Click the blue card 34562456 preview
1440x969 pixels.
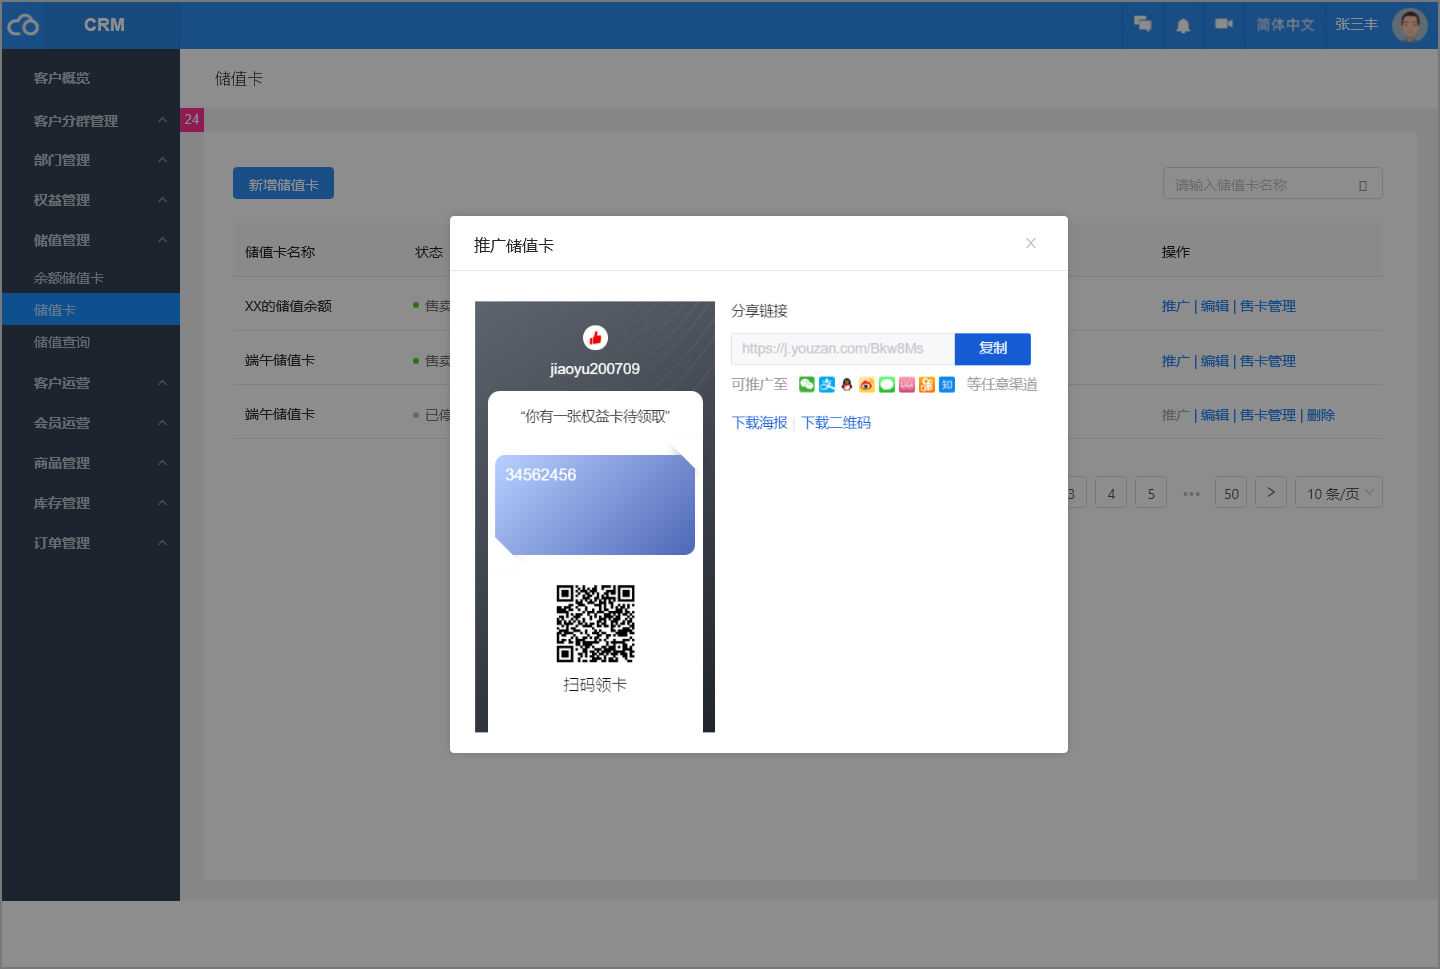595,505
